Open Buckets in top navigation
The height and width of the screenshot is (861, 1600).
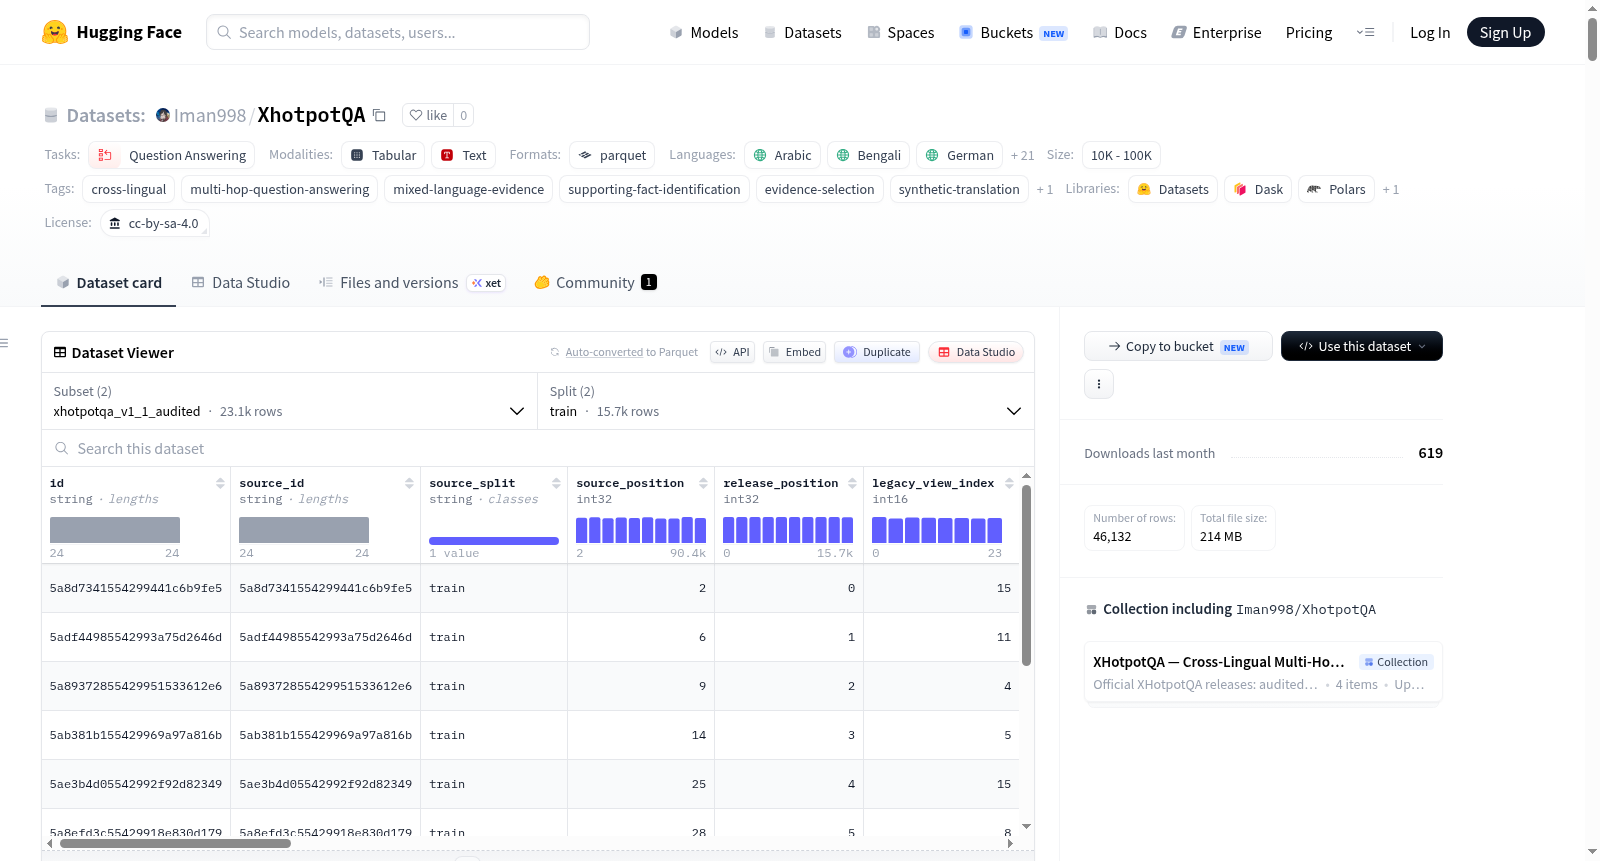[1013, 32]
